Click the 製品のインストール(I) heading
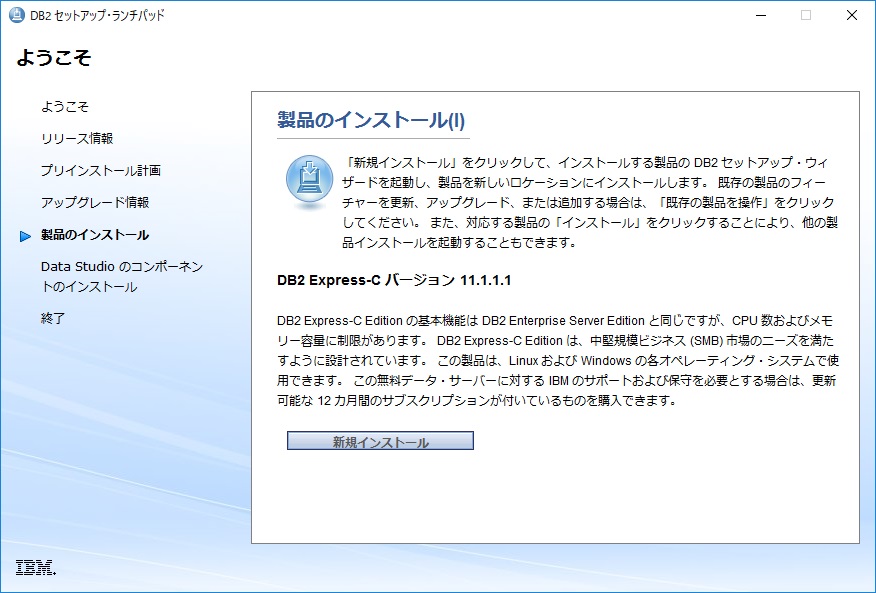The image size is (876, 593). (x=371, y=120)
